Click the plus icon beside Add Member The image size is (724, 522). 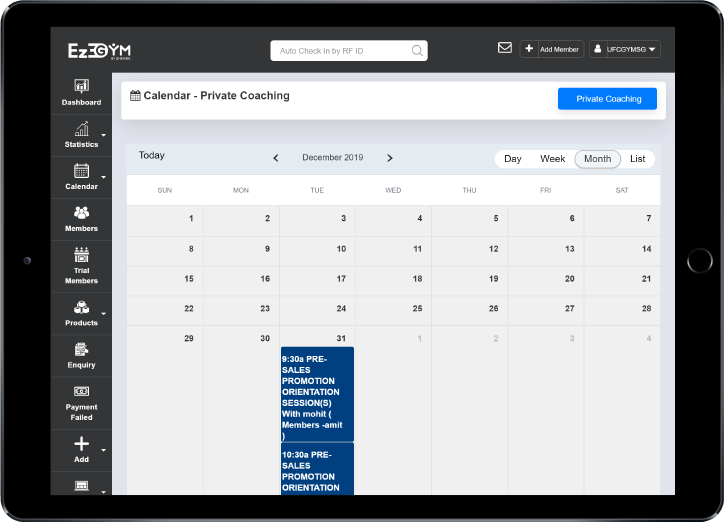coord(529,48)
